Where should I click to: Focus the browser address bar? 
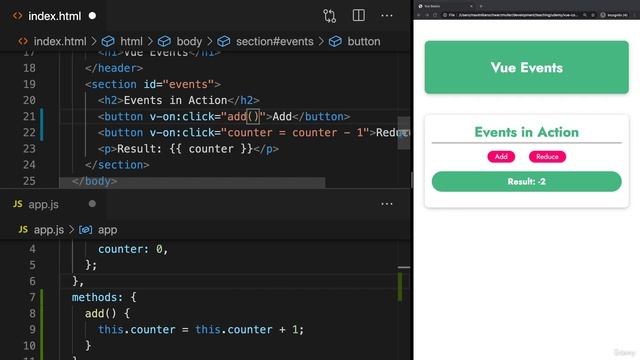(518, 15)
